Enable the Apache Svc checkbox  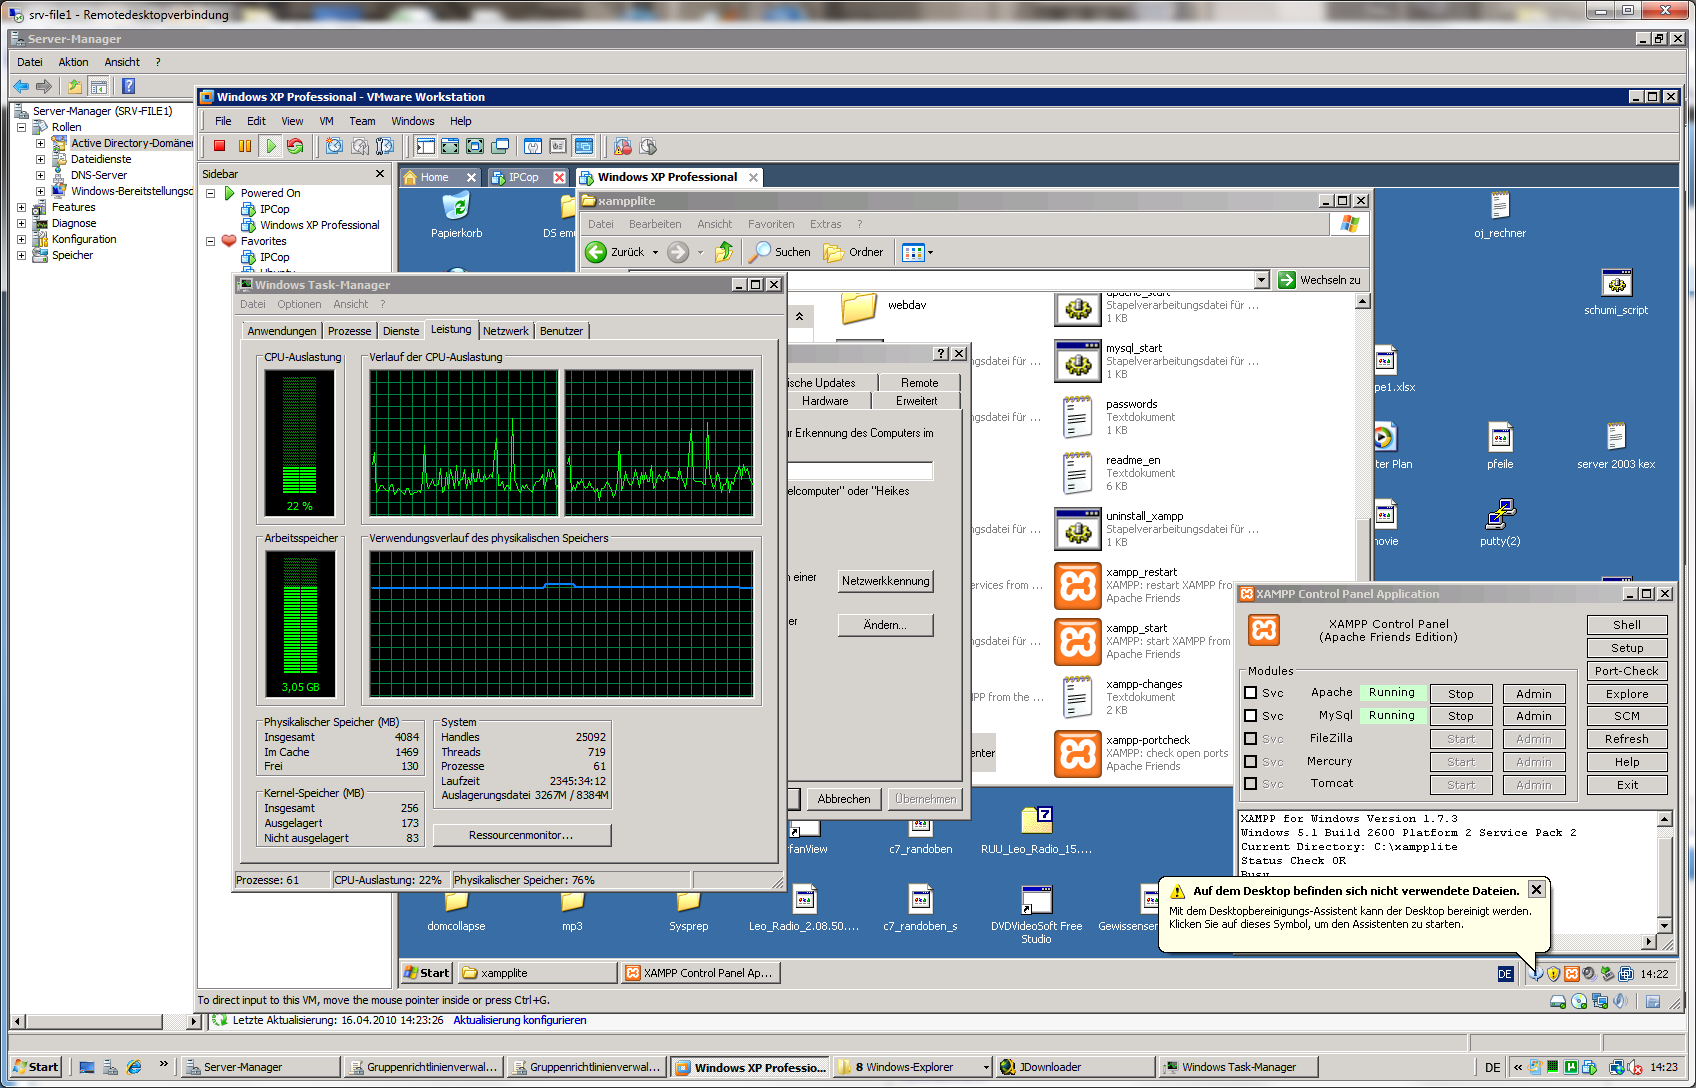click(1250, 693)
